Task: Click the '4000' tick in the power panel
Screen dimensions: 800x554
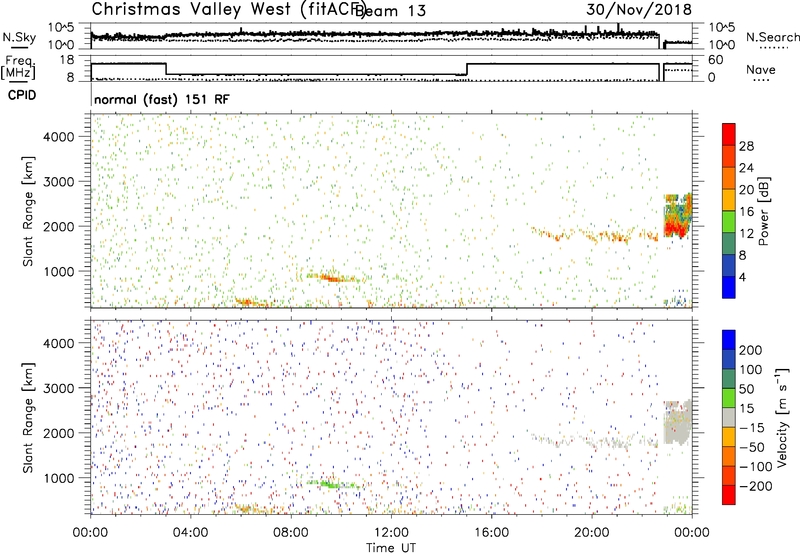Action: pyautogui.click(x=59, y=137)
